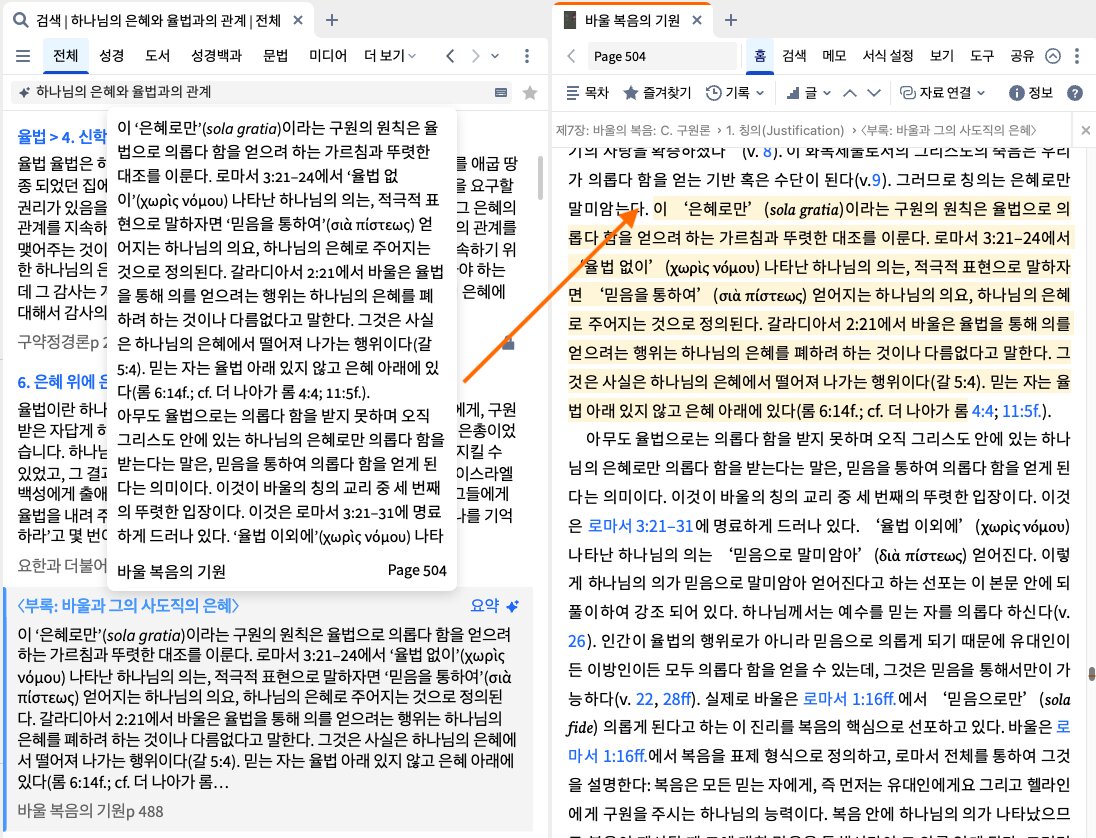Open the 율법 > 4. search result heading
This screenshot has width=1096, height=838.
point(62,136)
